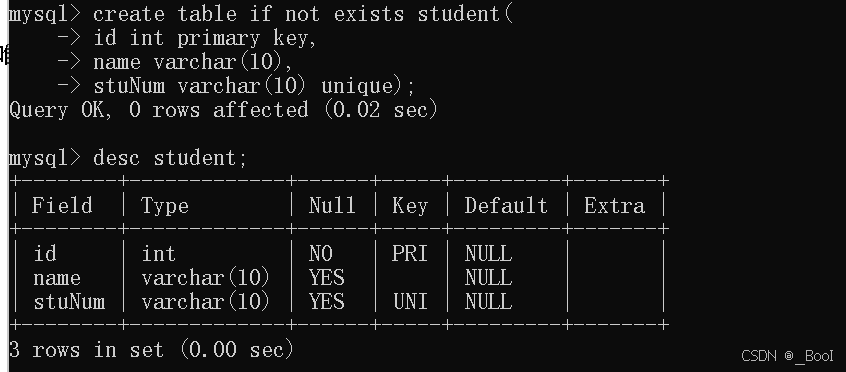The image size is (846, 372).
Task: Click the 'id' field cell
Action: 45,253
